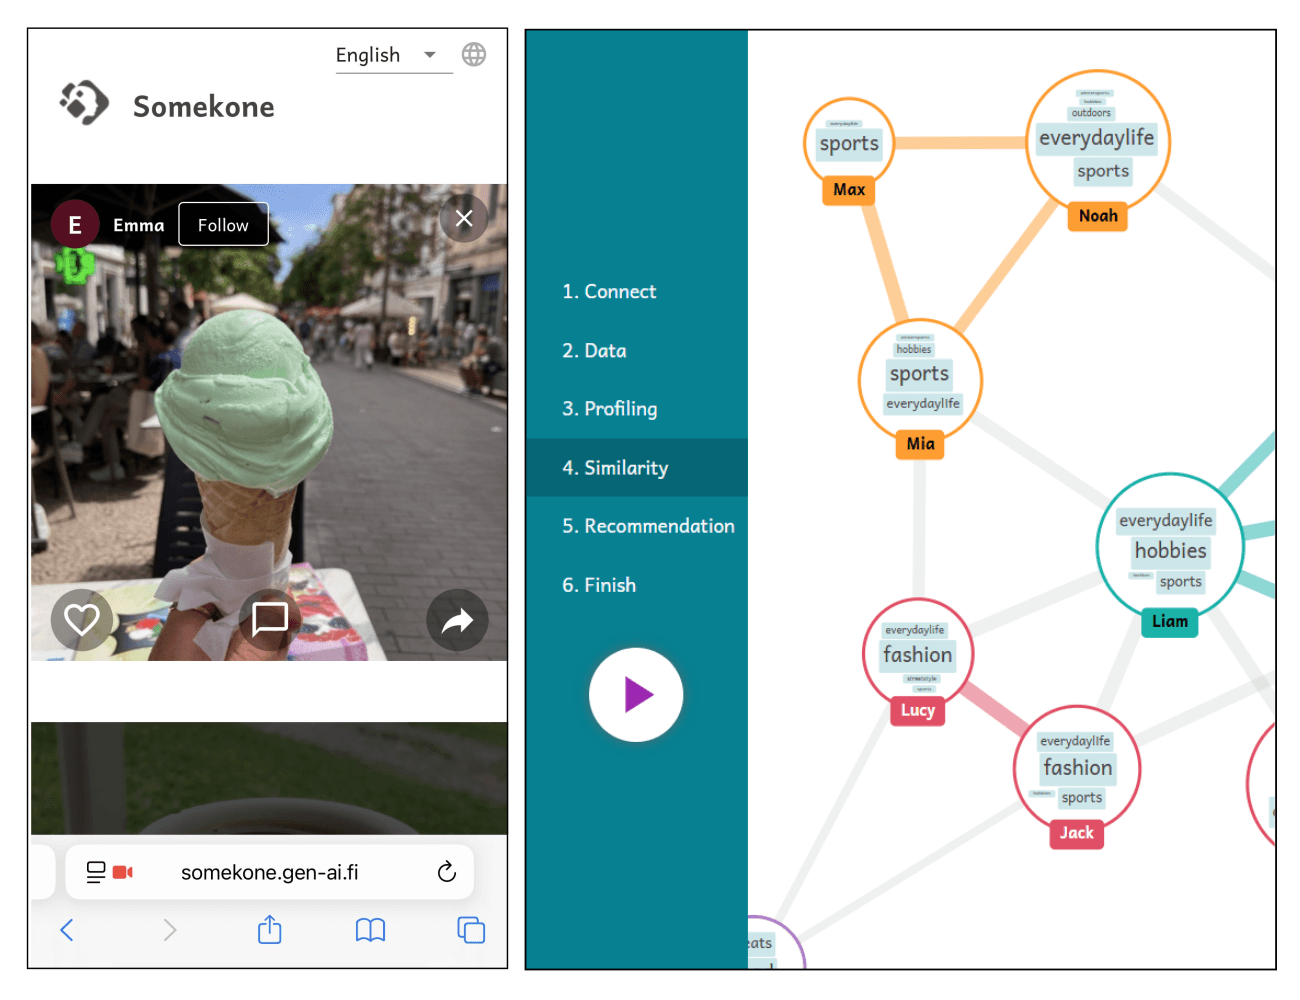1300x1000 pixels.
Task: Reload the somekone.gen-ai.fi page
Action: click(x=446, y=871)
